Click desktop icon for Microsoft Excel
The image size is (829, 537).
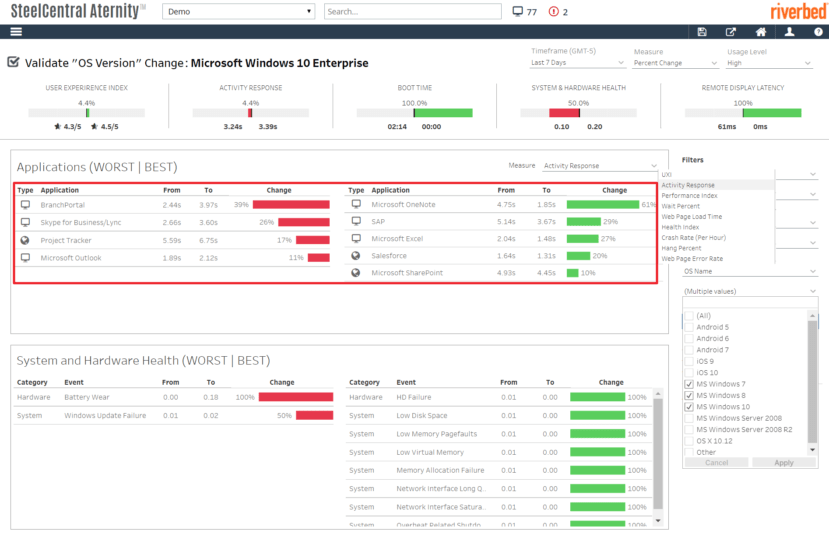(x=356, y=238)
